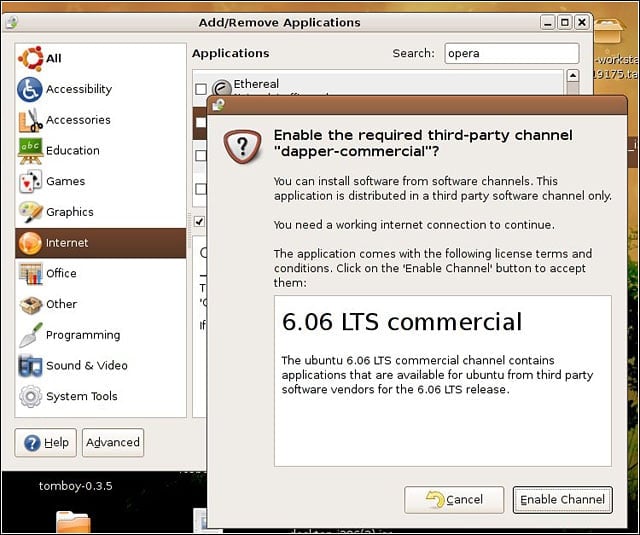Click the Ethereal application name
The height and width of the screenshot is (535, 640).
tap(256, 84)
